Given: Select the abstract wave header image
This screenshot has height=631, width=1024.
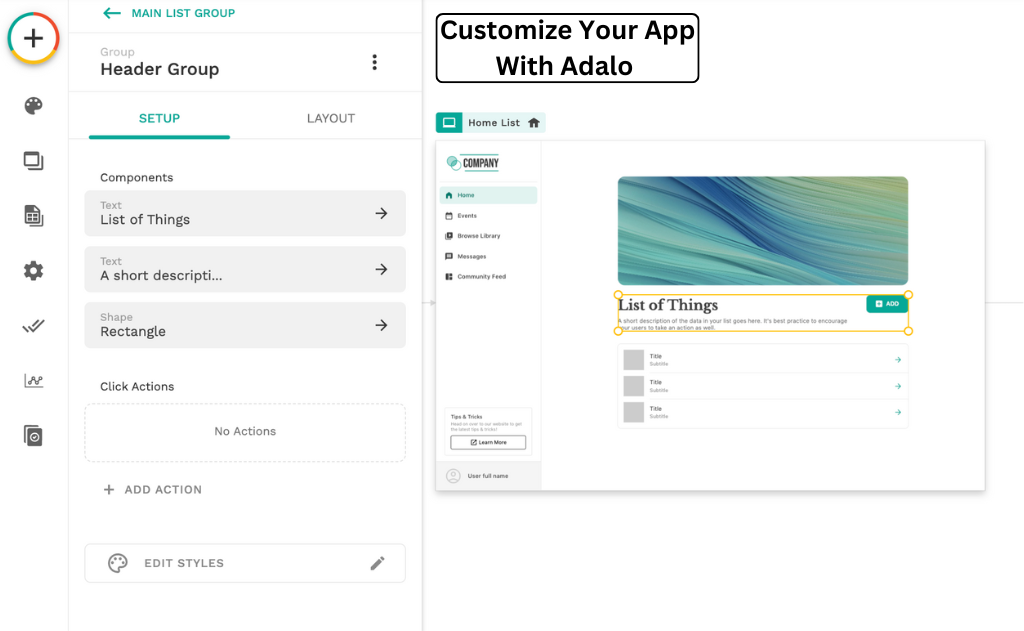Looking at the screenshot, I should pos(762,231).
